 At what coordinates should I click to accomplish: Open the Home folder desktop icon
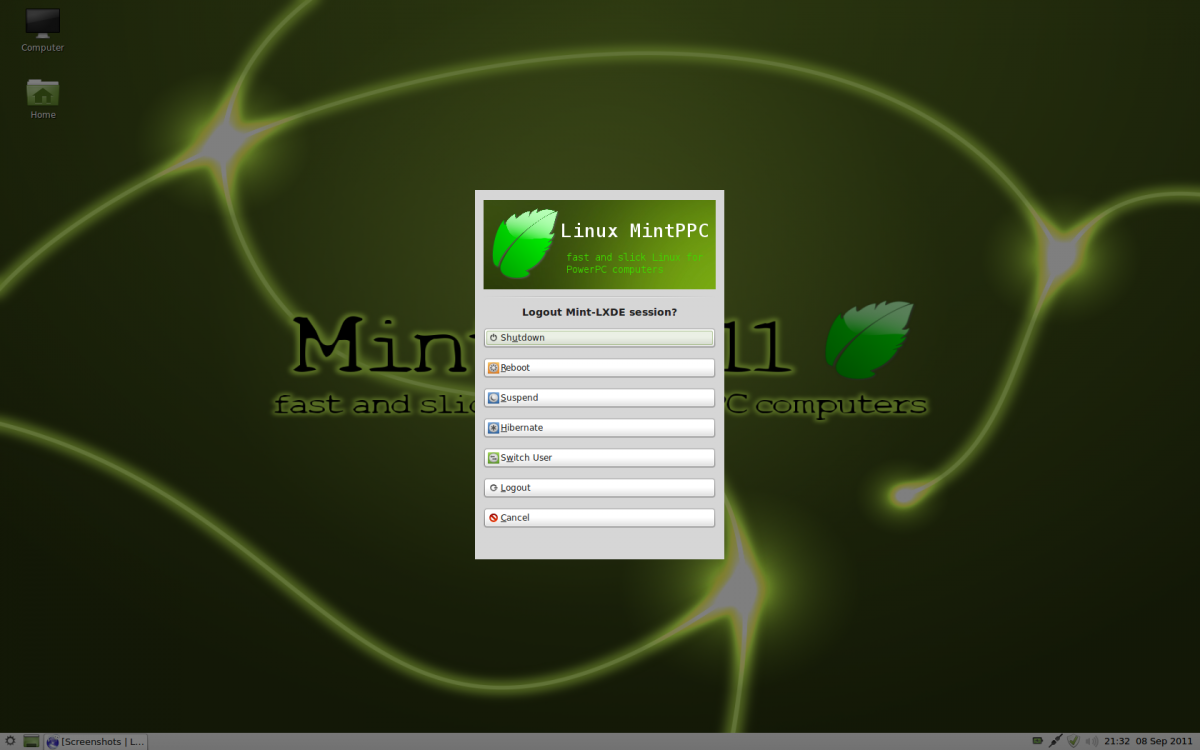point(42,99)
